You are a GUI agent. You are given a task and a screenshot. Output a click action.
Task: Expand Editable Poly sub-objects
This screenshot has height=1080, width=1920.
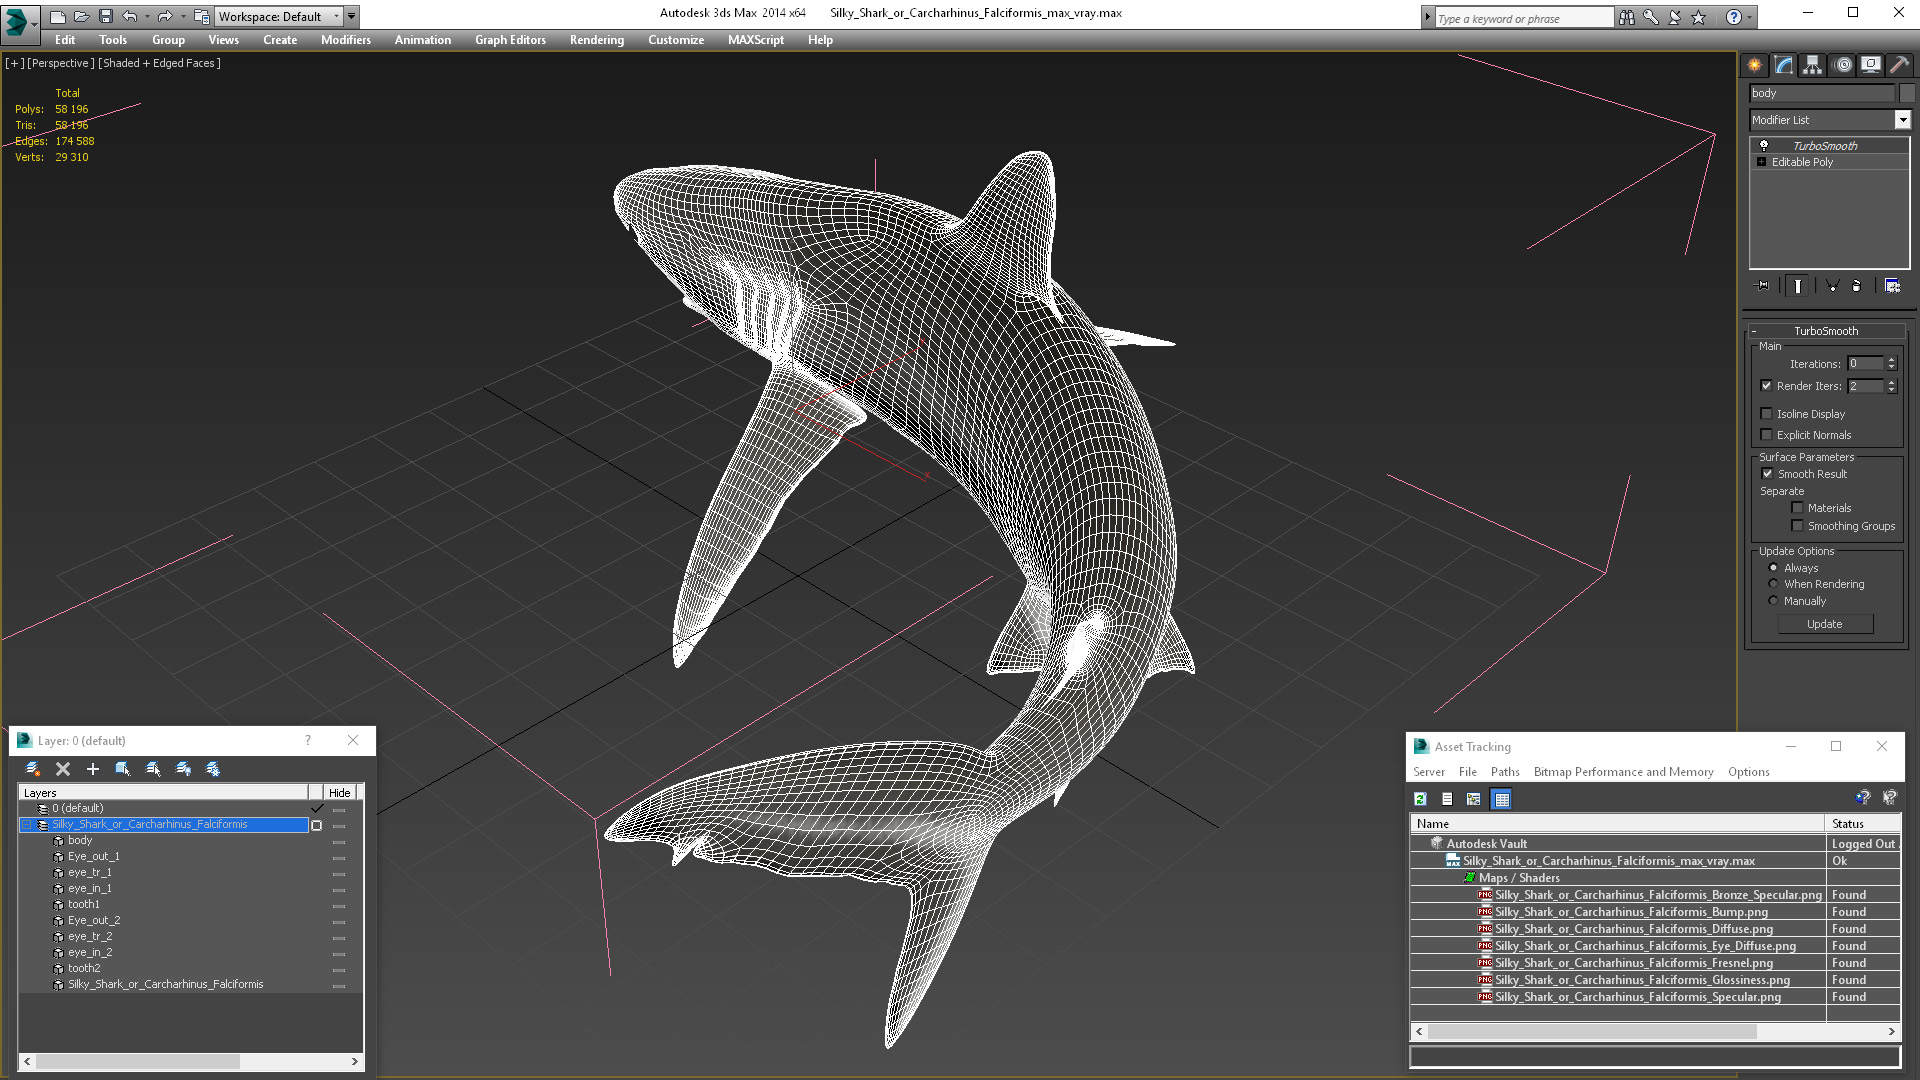coord(1762,162)
